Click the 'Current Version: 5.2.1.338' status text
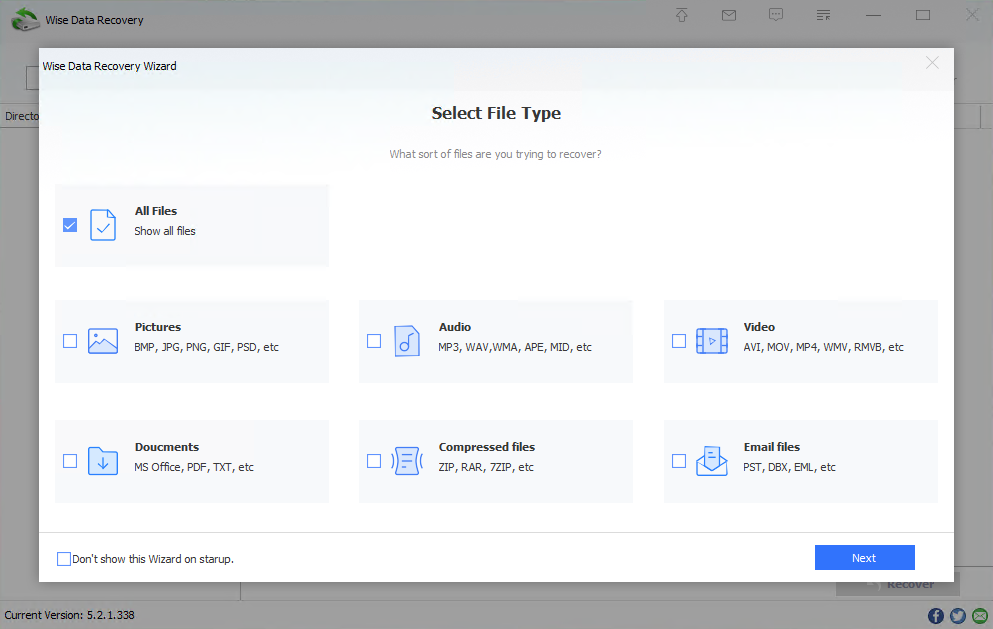The height and width of the screenshot is (629, 993). pyautogui.click(x=70, y=615)
